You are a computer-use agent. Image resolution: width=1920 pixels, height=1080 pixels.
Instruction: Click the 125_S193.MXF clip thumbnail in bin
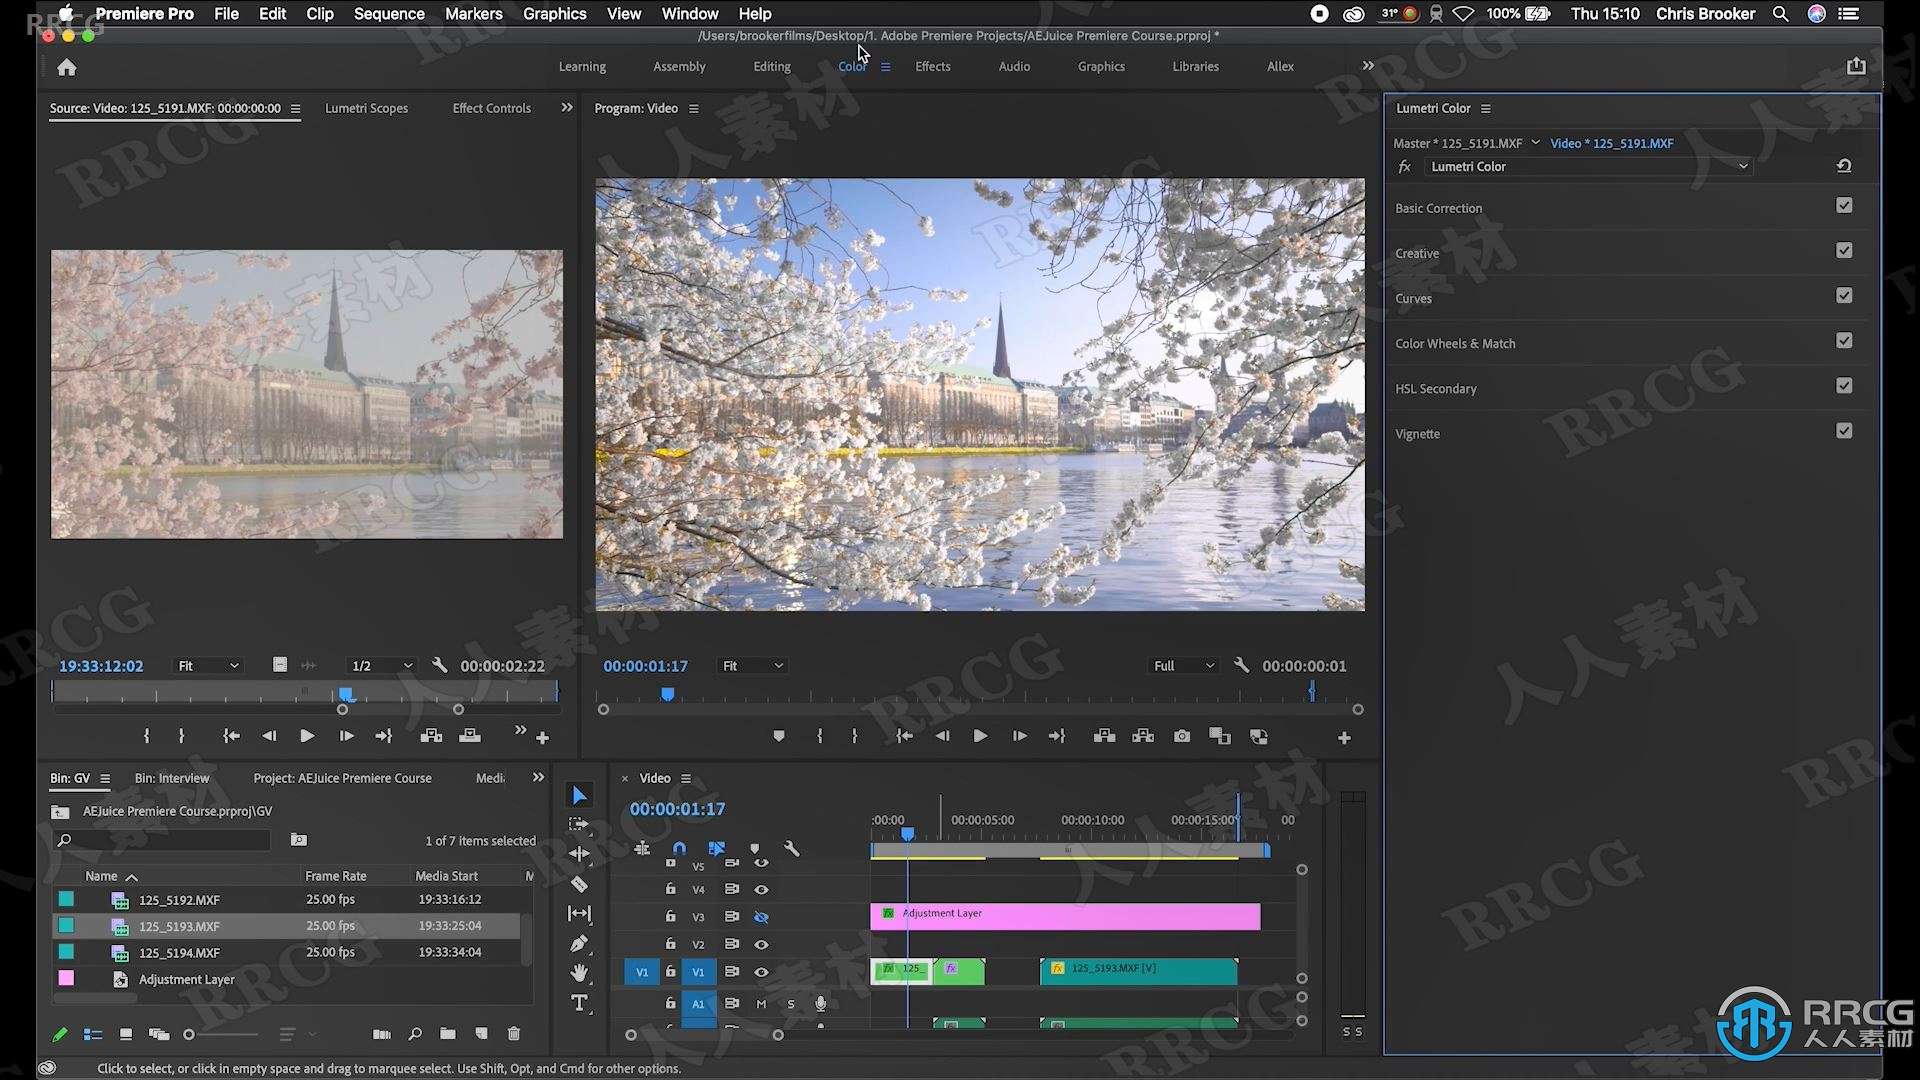click(121, 926)
